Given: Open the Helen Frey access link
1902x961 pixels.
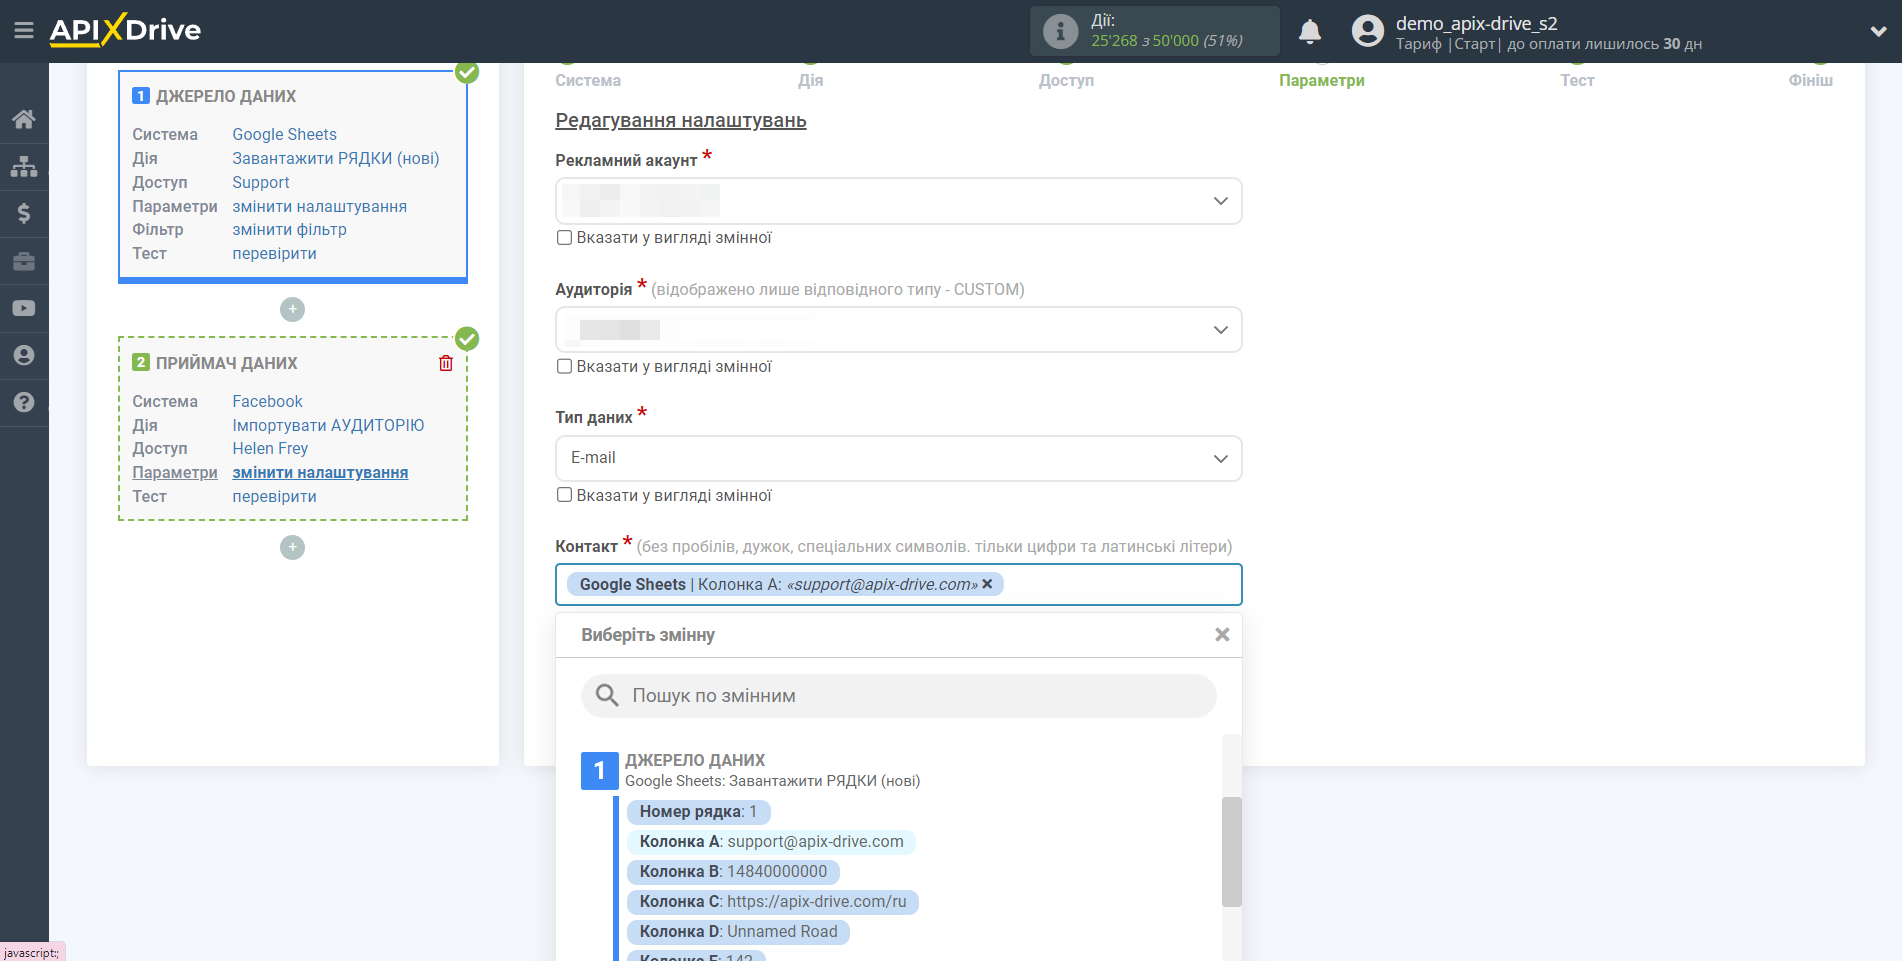Looking at the screenshot, I should coord(270,448).
